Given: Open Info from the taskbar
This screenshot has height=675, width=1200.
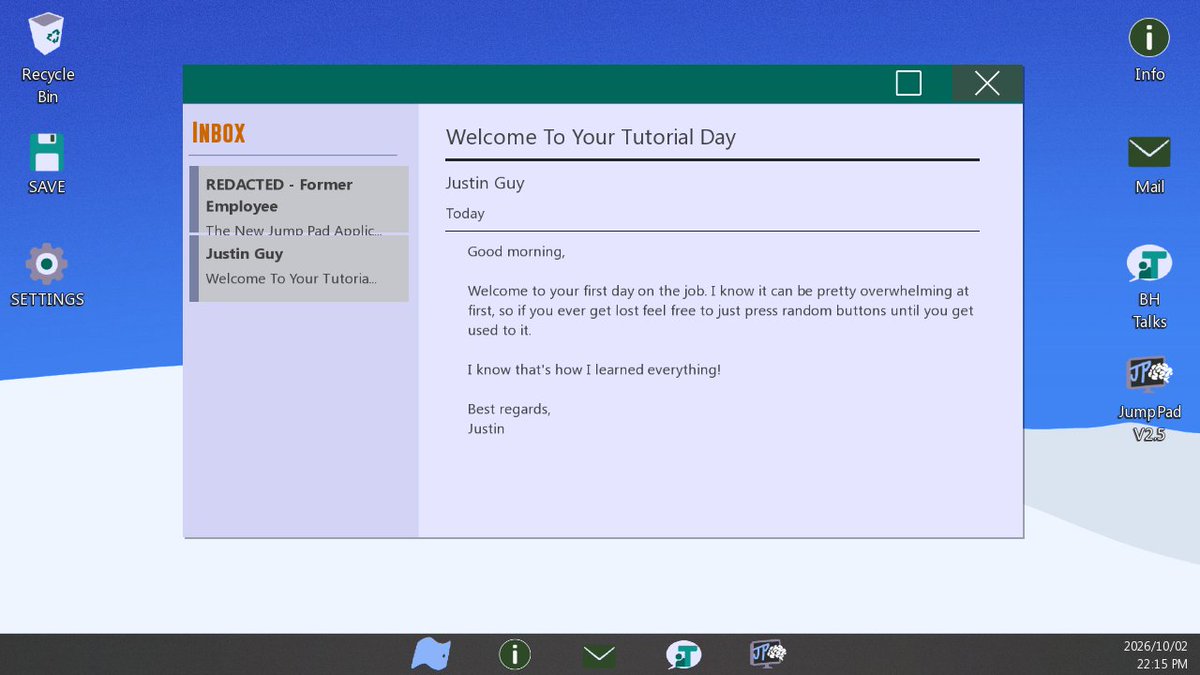Looking at the screenshot, I should (515, 655).
